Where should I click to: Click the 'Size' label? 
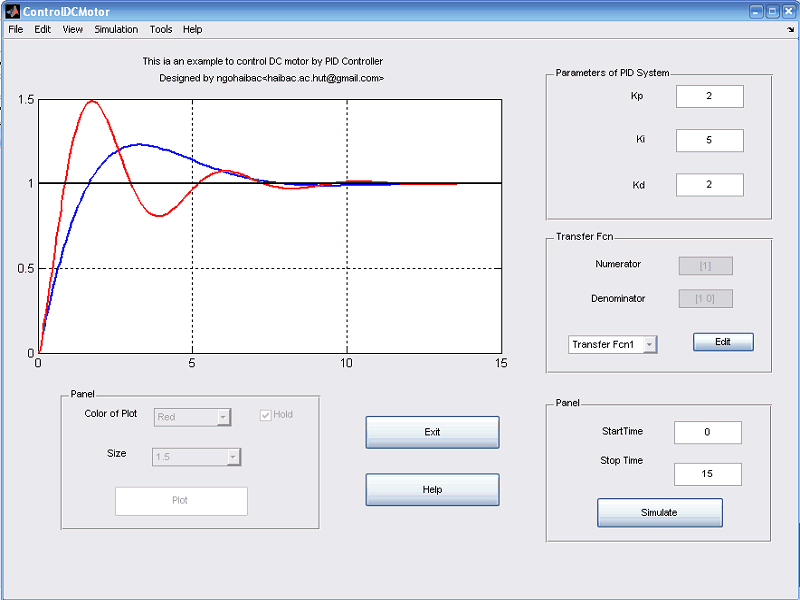click(x=116, y=454)
